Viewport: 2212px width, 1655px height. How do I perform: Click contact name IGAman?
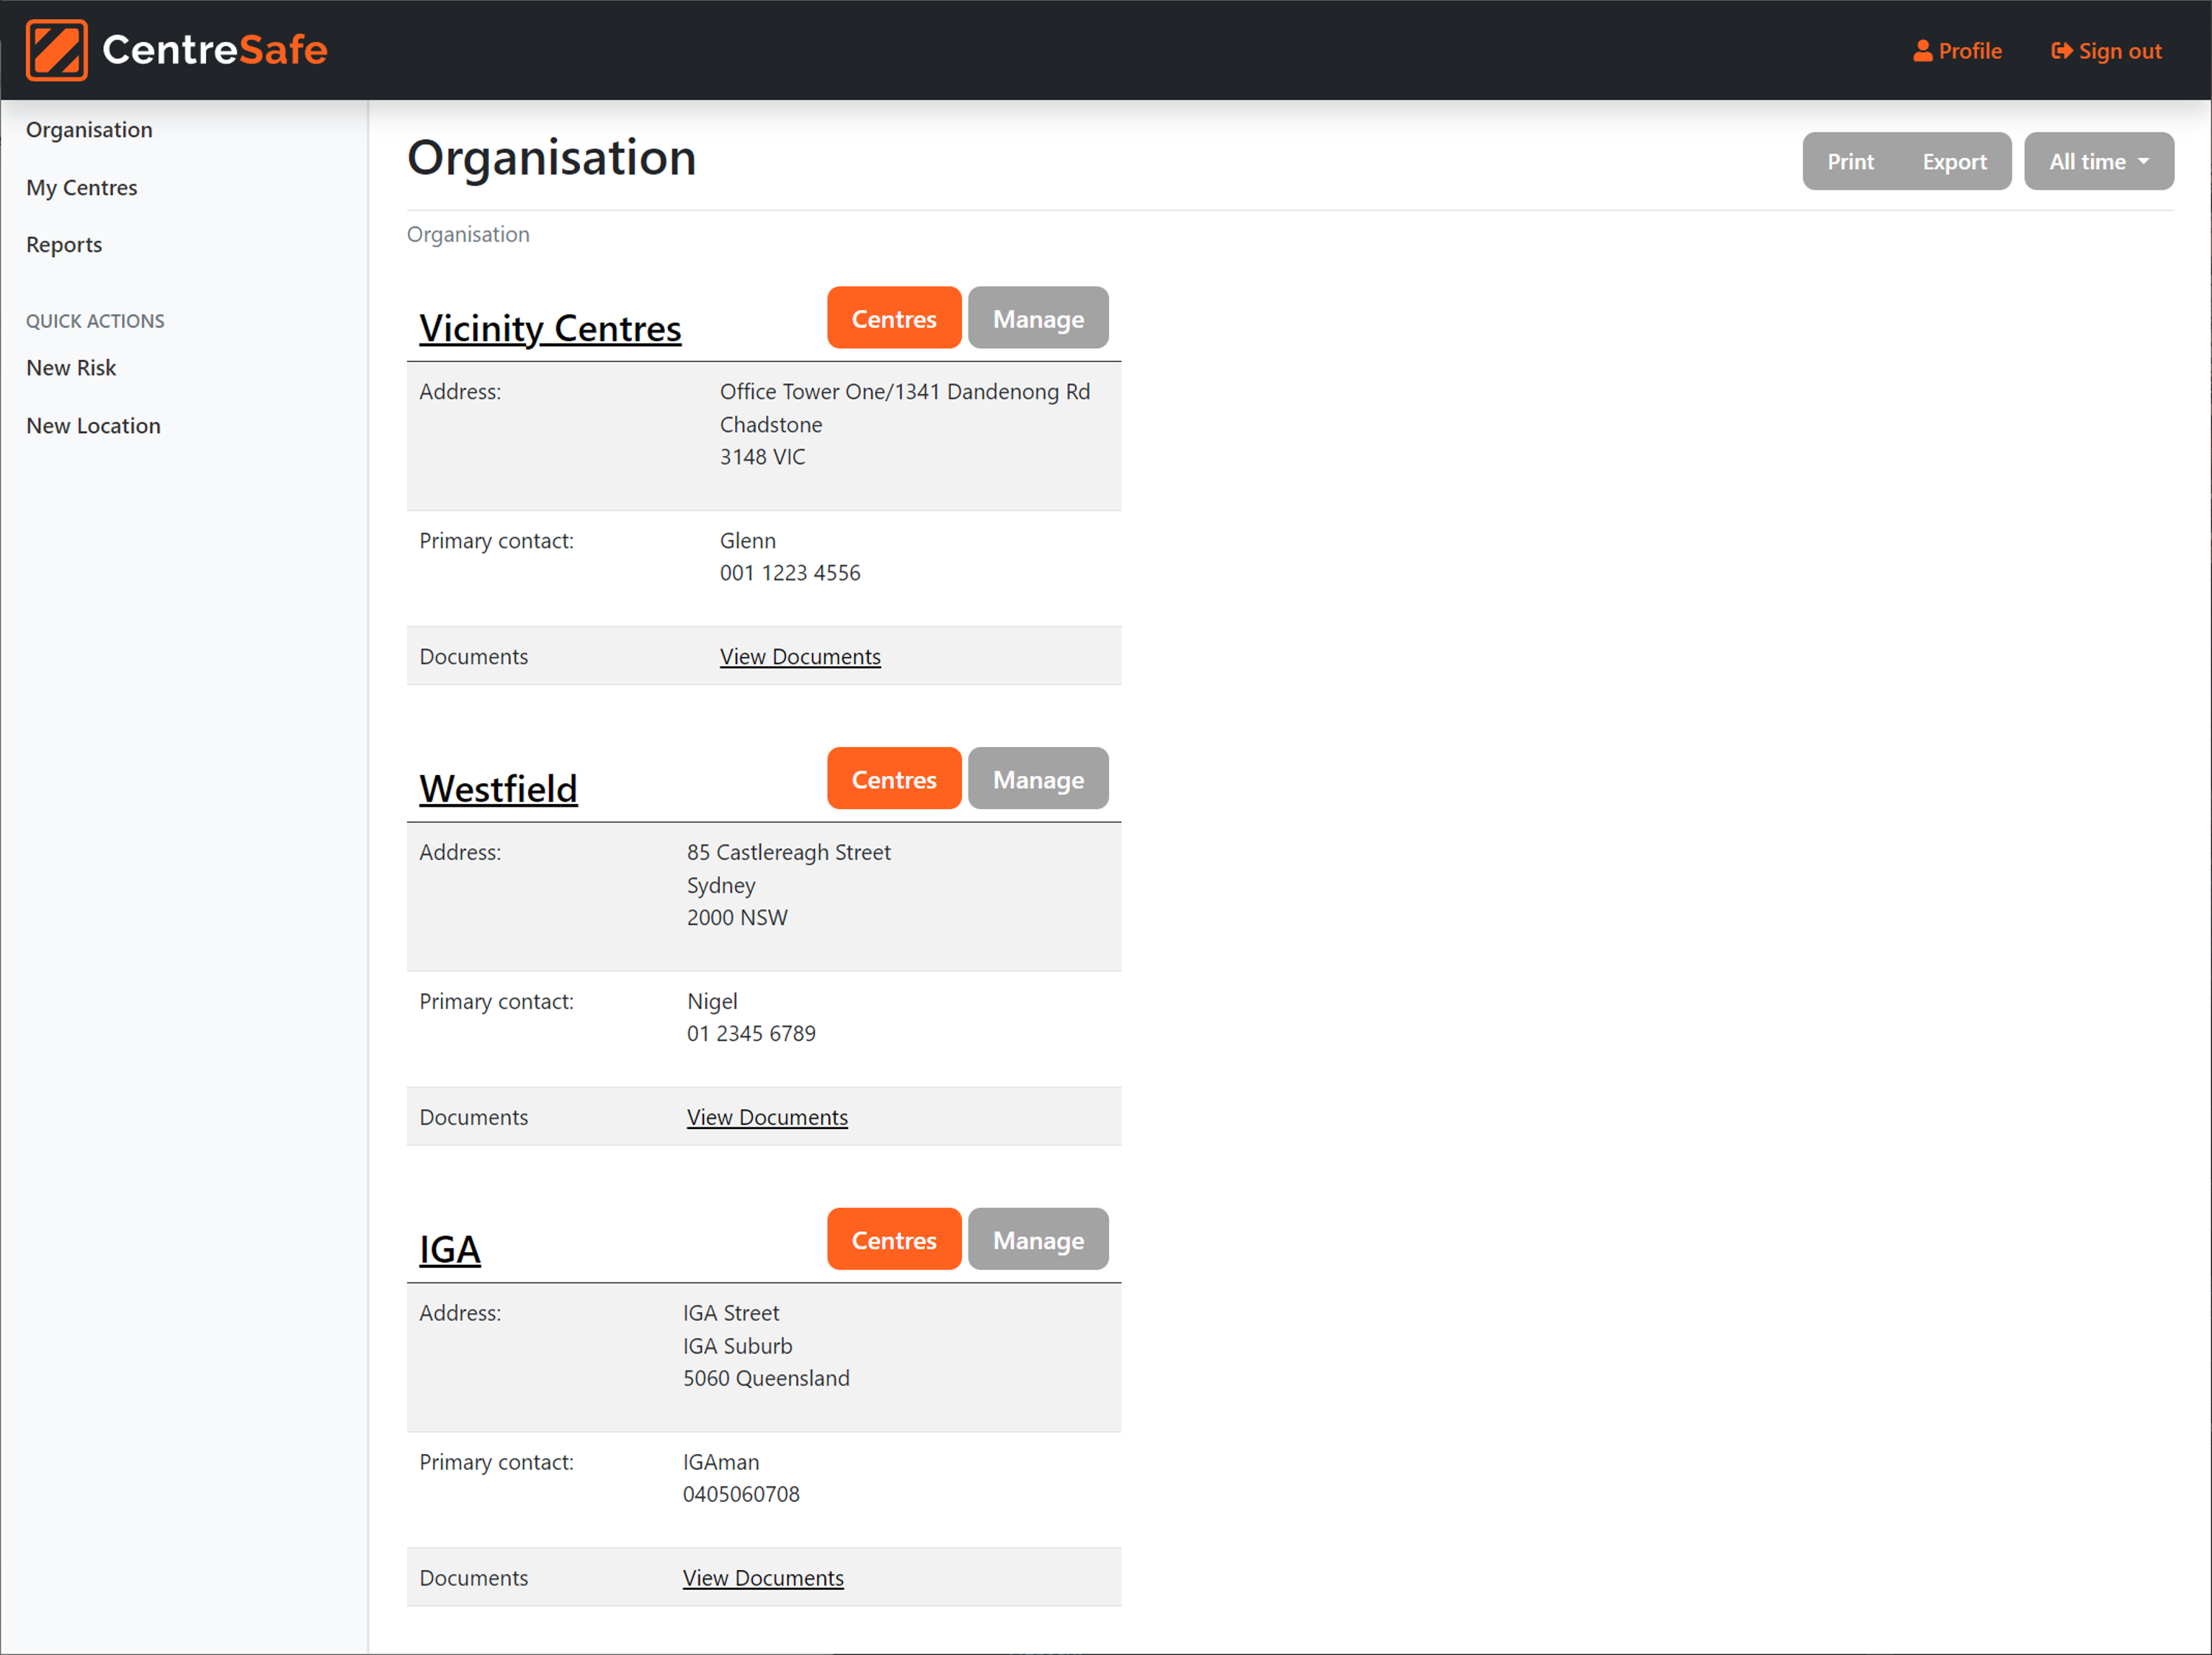(x=721, y=1462)
